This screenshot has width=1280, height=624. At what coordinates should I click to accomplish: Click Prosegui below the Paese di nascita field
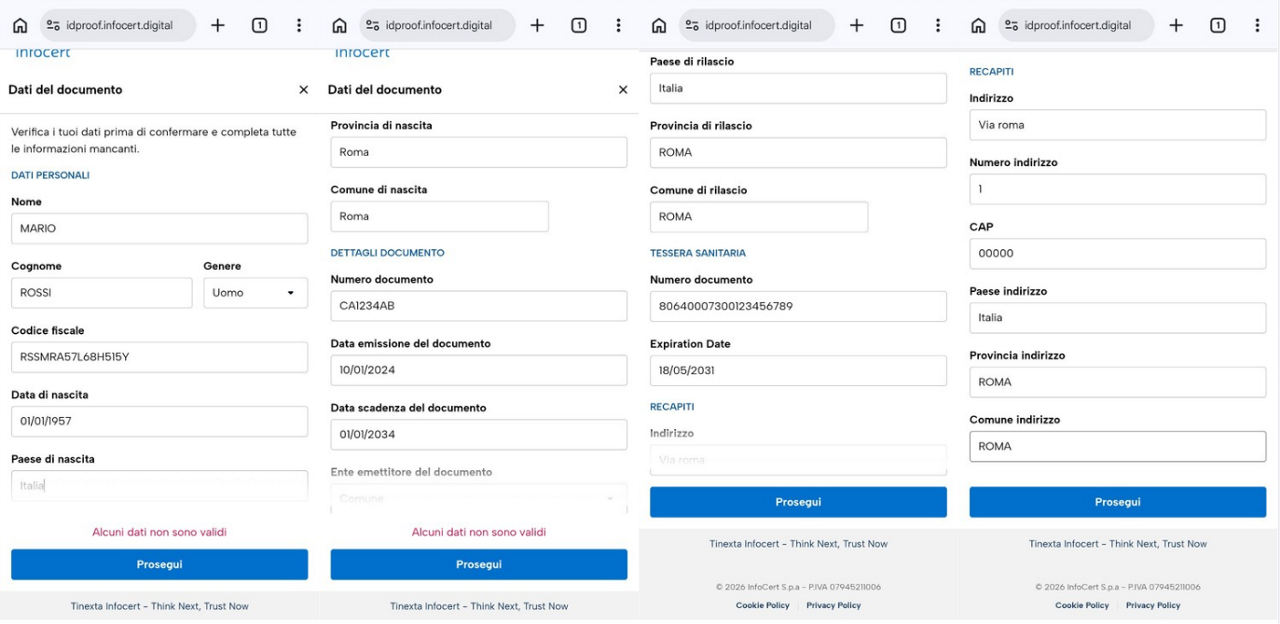(x=159, y=564)
